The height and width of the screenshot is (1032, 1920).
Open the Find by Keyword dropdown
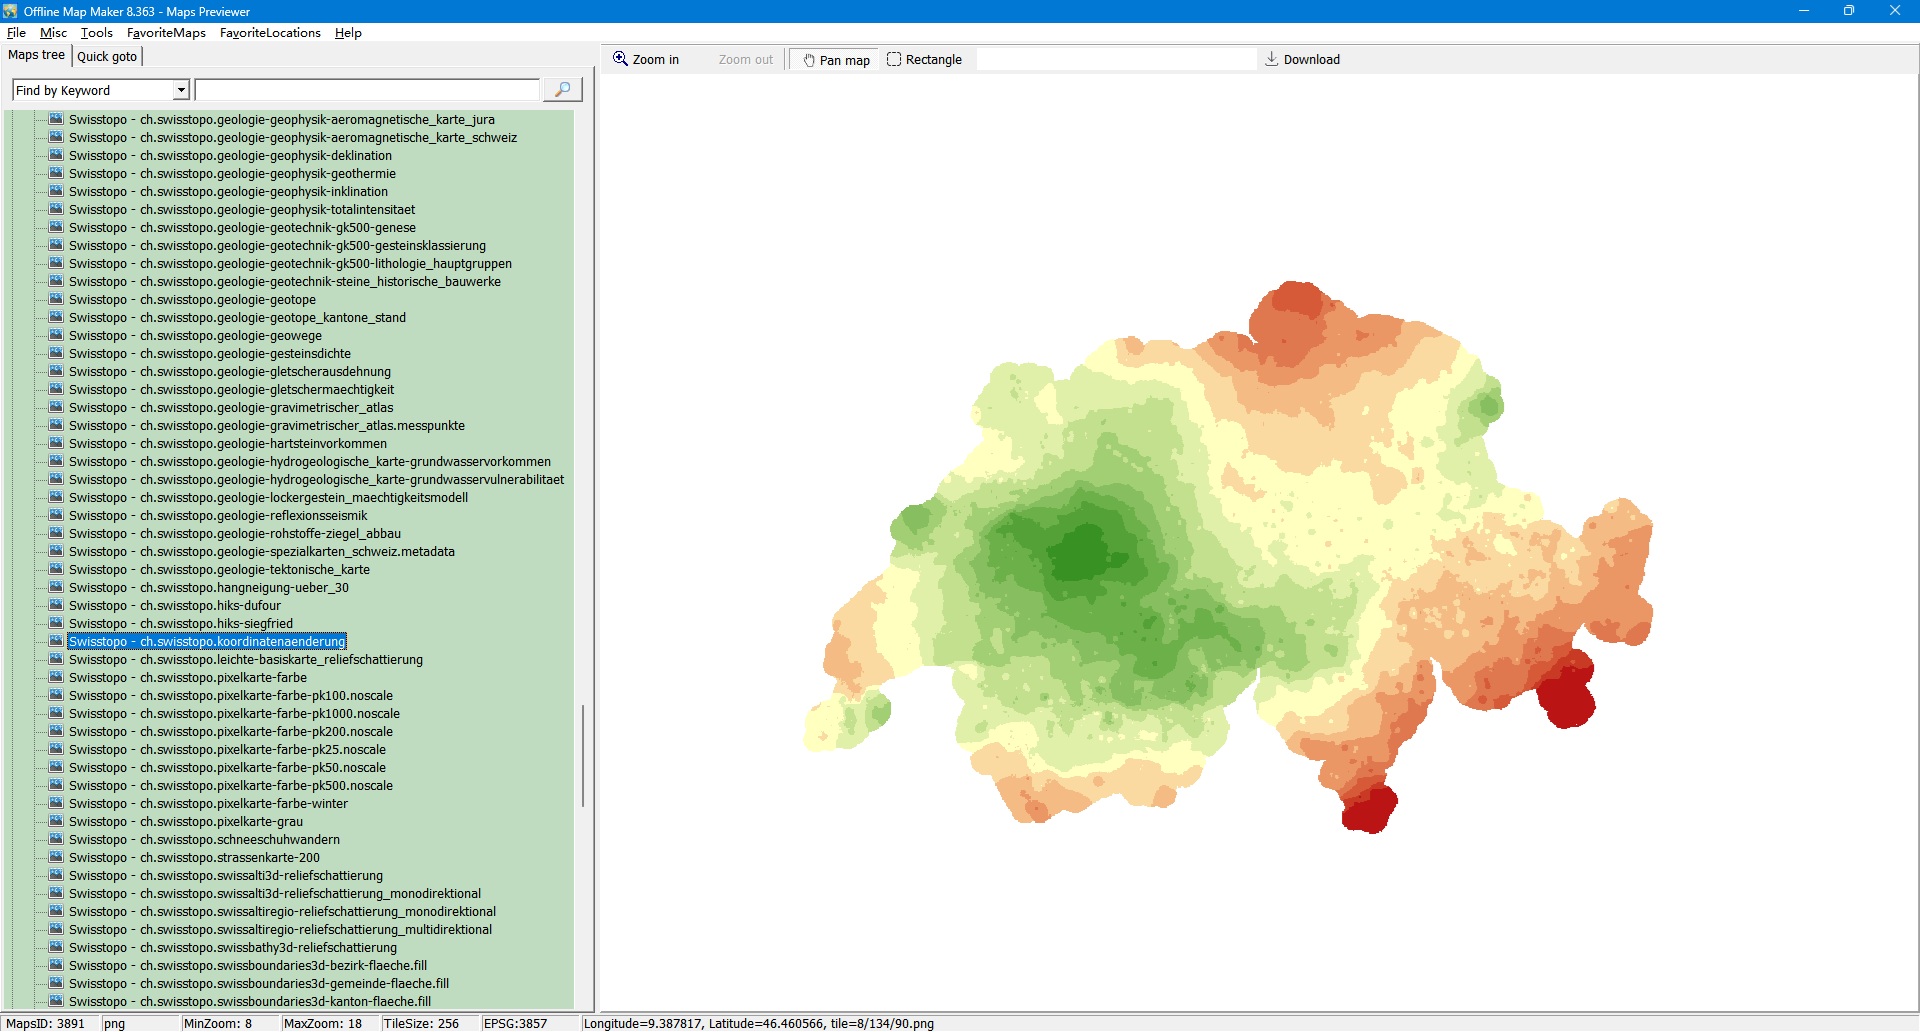(x=181, y=90)
